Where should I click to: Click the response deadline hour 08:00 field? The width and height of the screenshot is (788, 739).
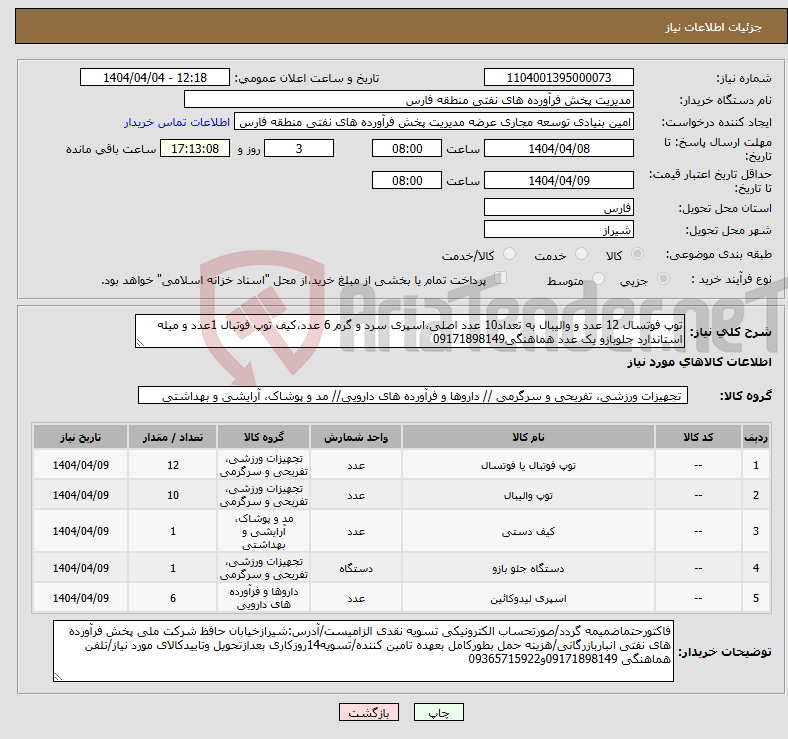(x=407, y=148)
